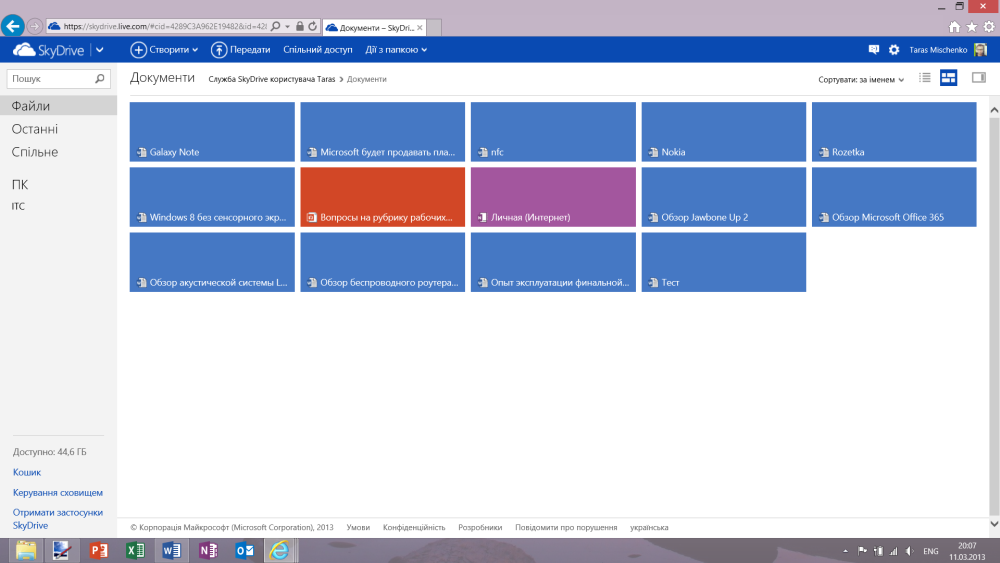1000x563 pixels.
Task: Close the Документи – SkyDrive tab
Action: [420, 27]
